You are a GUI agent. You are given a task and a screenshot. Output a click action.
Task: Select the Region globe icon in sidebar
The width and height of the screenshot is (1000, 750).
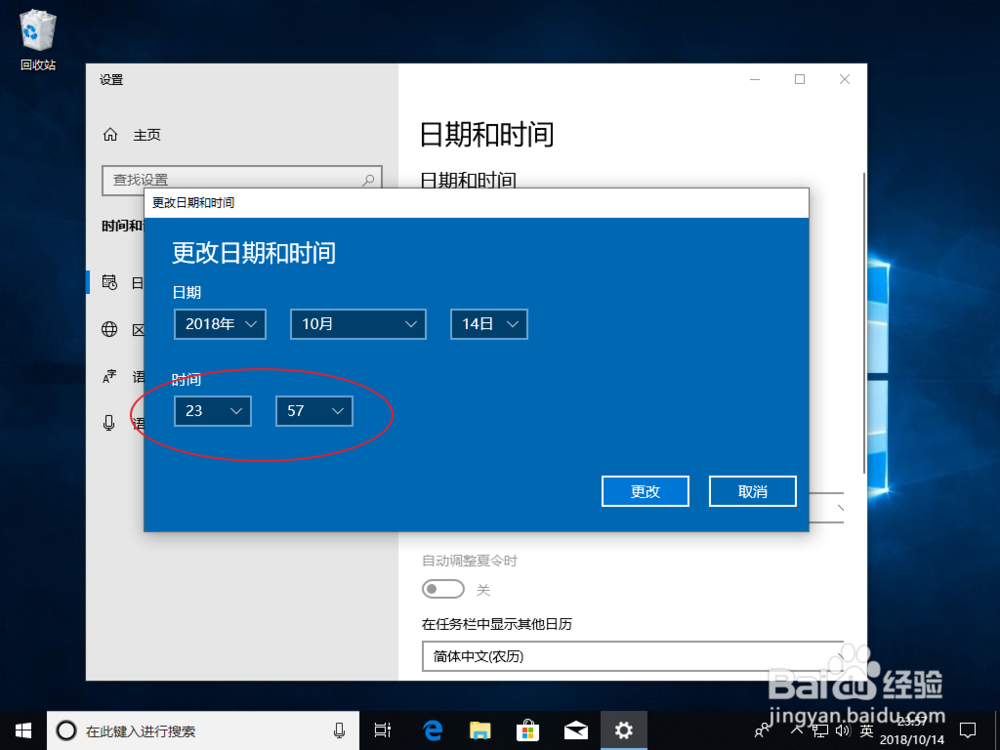[110, 329]
